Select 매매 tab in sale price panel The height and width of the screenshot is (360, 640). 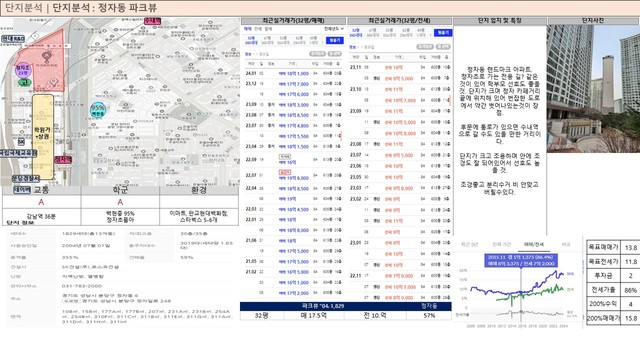pyautogui.click(x=248, y=29)
